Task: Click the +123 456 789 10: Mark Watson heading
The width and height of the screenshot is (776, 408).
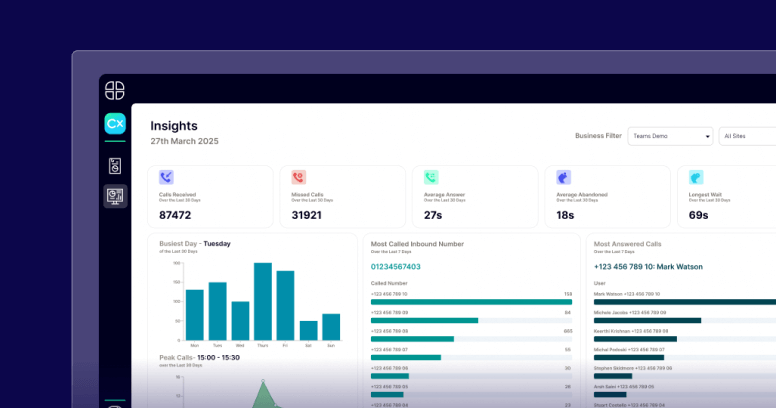Action: pos(648,267)
